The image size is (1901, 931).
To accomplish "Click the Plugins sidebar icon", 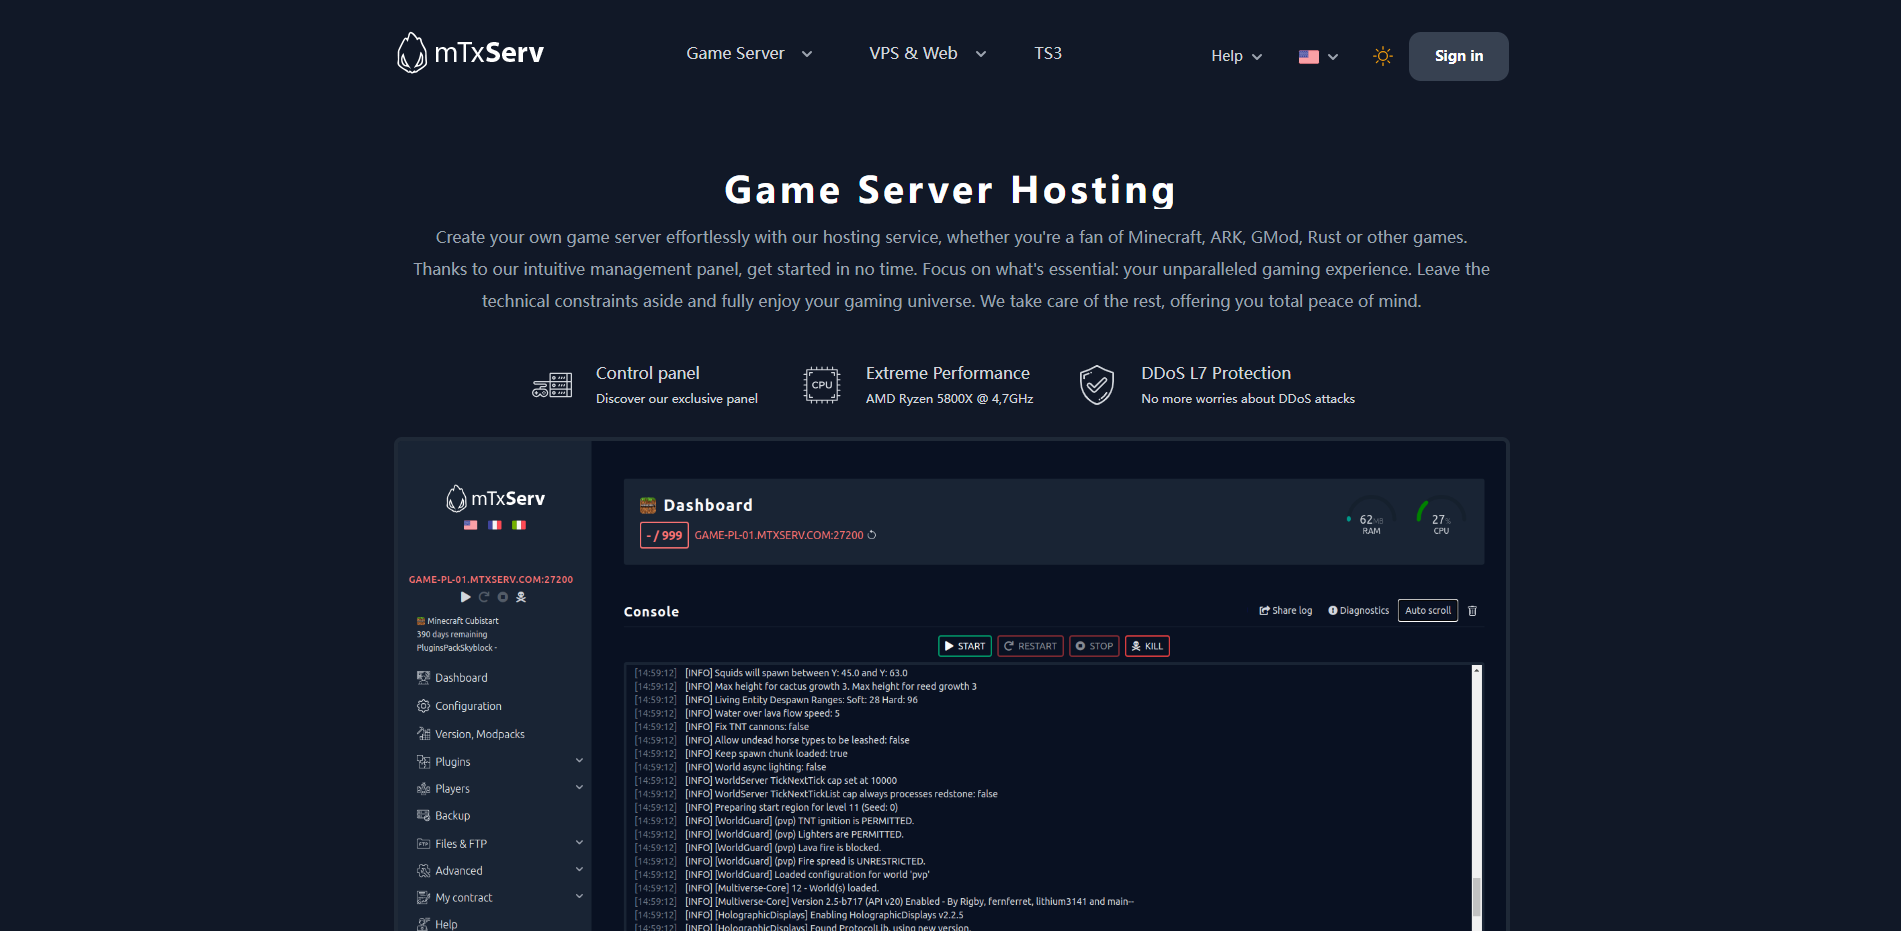I will [424, 762].
